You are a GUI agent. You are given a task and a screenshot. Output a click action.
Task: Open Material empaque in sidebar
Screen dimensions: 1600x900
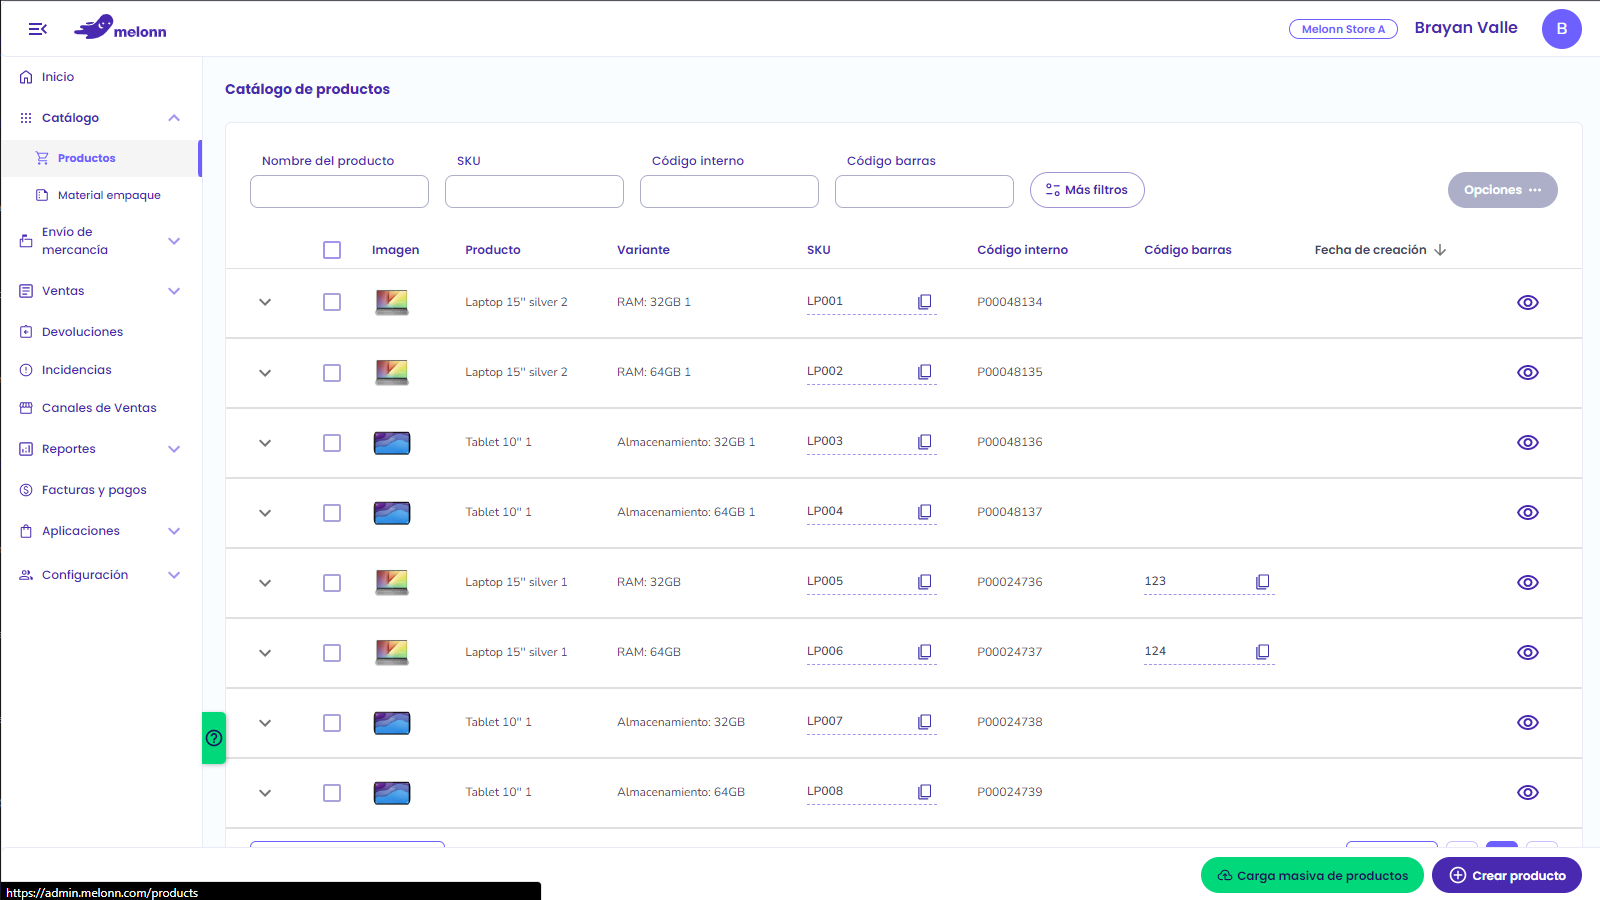pos(109,195)
